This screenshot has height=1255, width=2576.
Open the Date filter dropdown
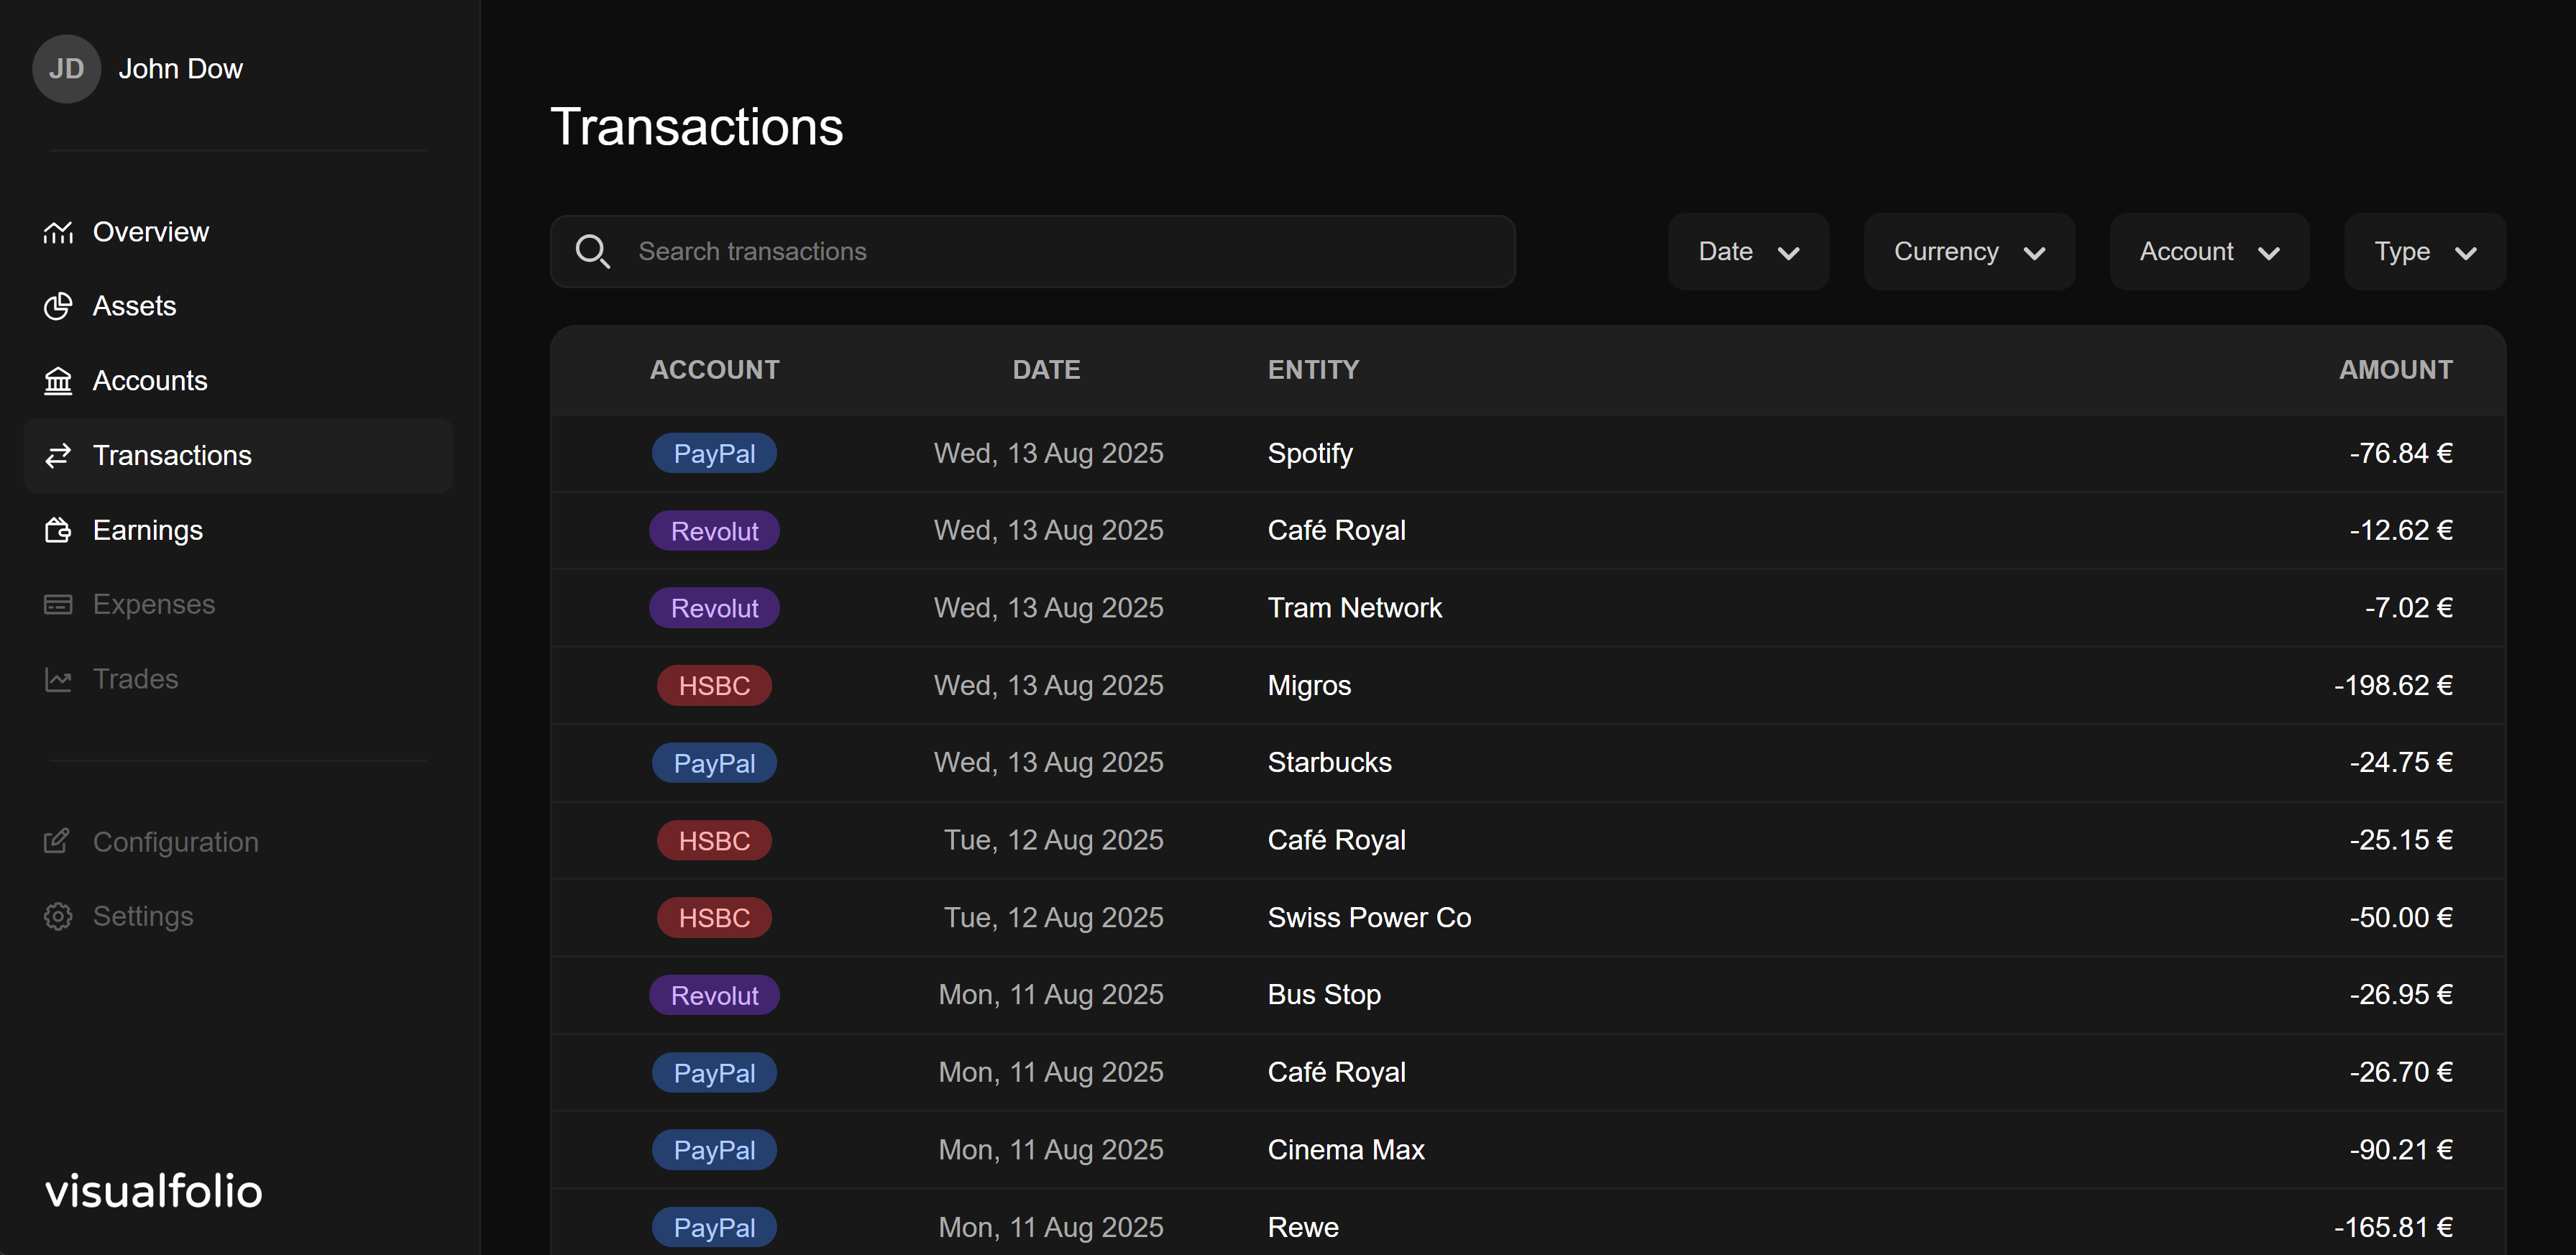coord(1748,251)
